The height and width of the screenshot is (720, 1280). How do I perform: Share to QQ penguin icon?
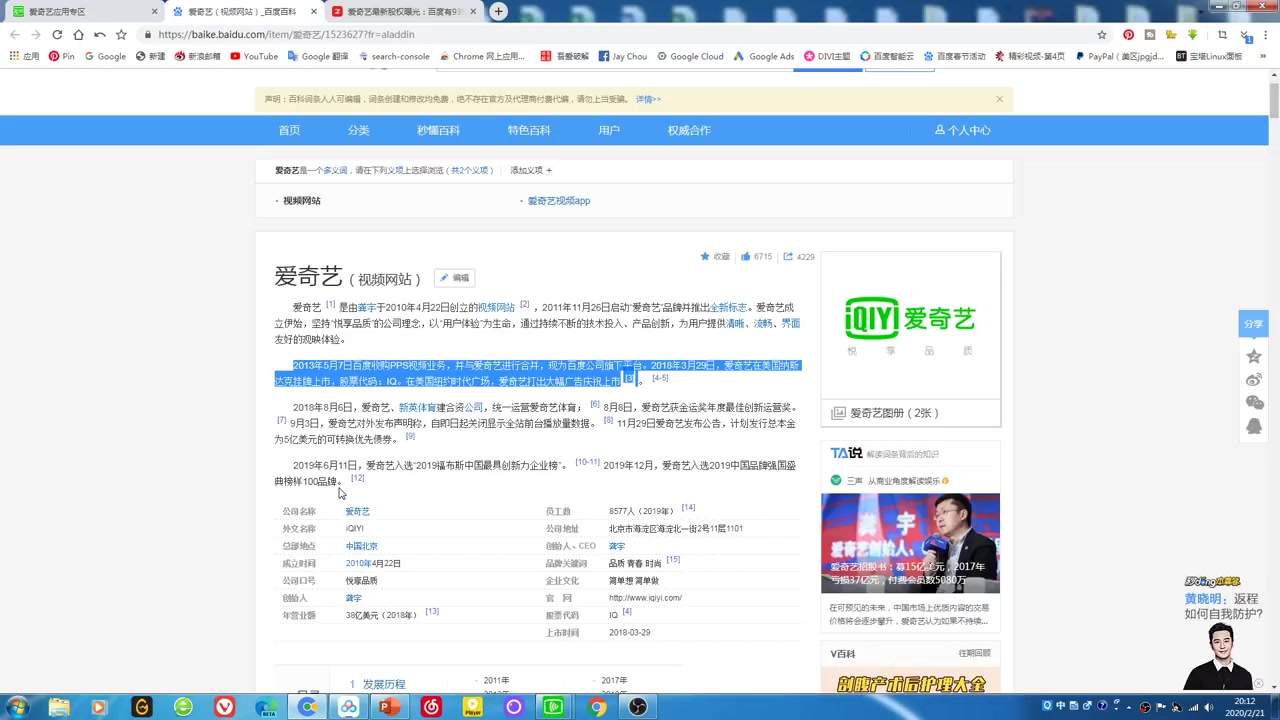coord(1254,426)
